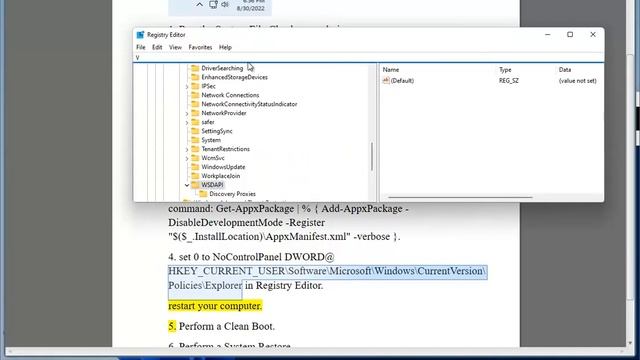Select the Discovery Proxies key label
Screen dimensions: 640x360
click(233, 194)
